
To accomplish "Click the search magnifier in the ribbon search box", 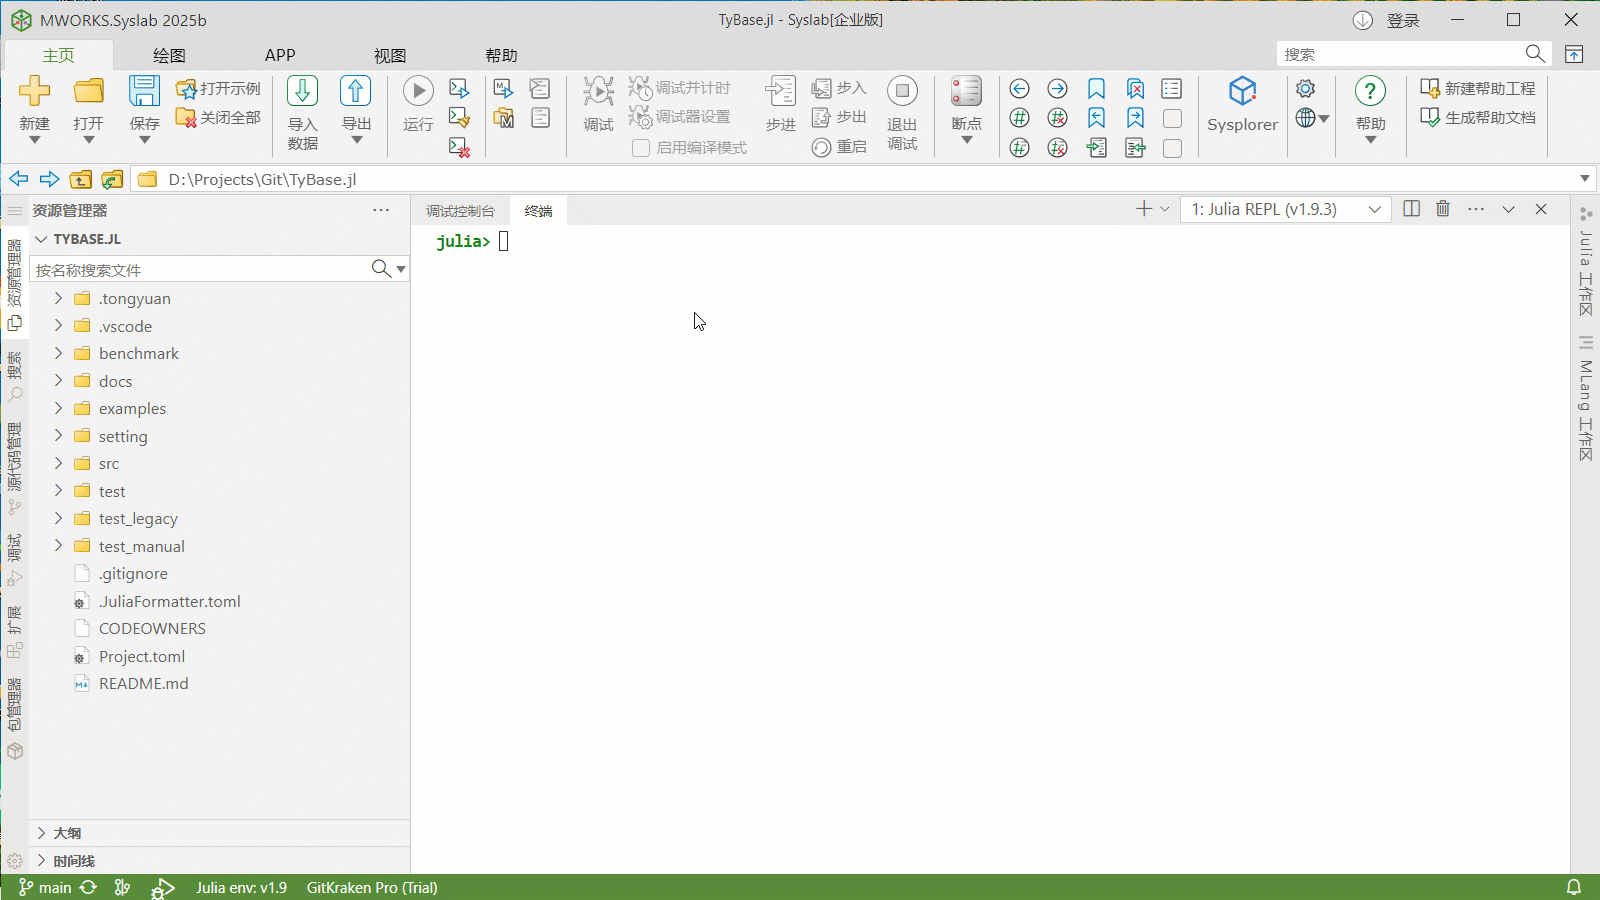I will click(x=1535, y=54).
